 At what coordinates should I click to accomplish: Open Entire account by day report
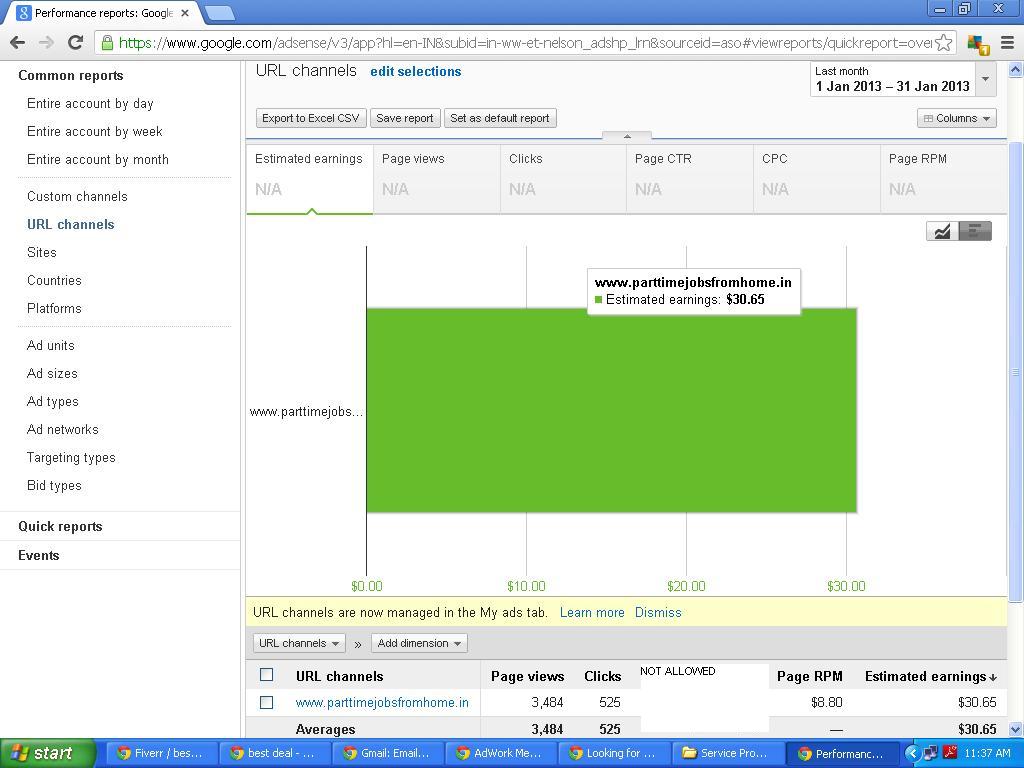[90, 104]
